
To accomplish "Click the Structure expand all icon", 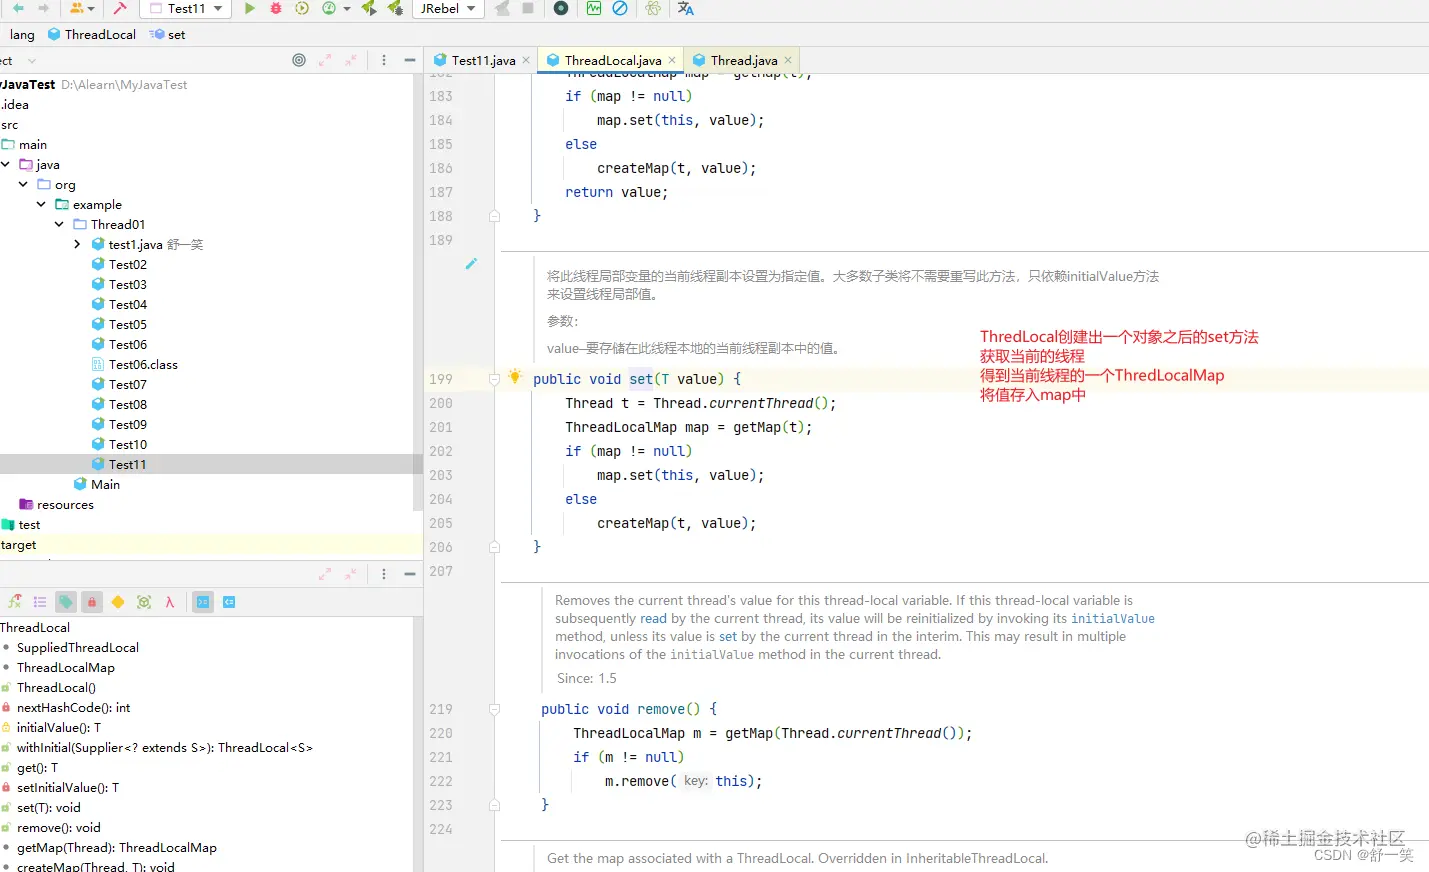I will (325, 574).
